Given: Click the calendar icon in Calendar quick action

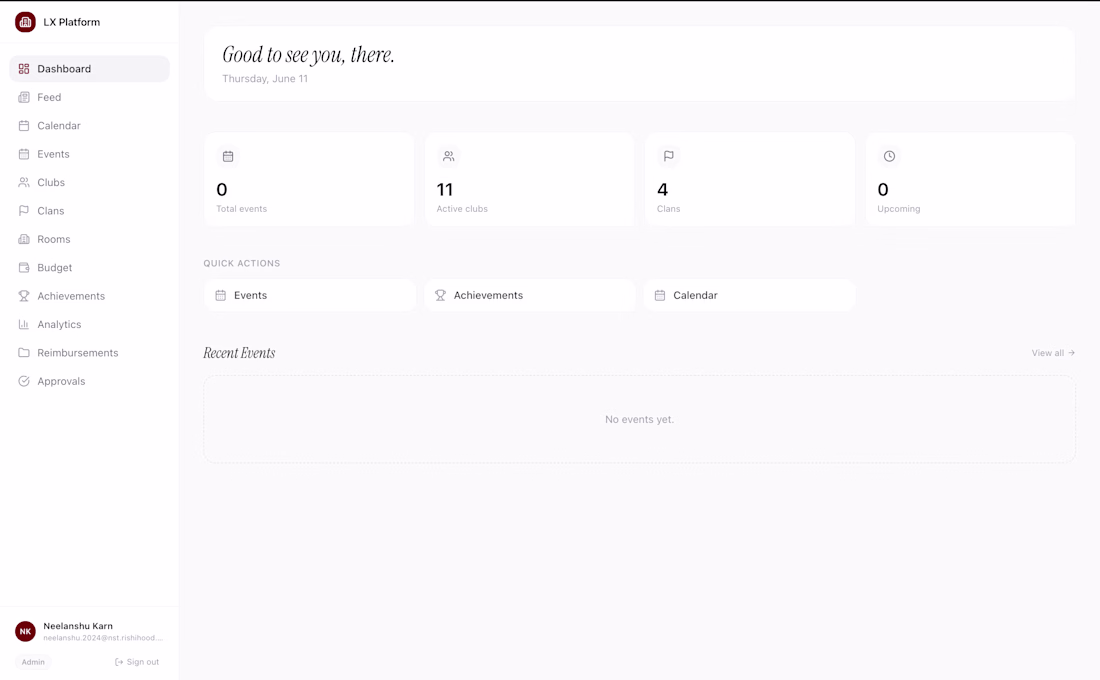Looking at the screenshot, I should click(x=659, y=295).
